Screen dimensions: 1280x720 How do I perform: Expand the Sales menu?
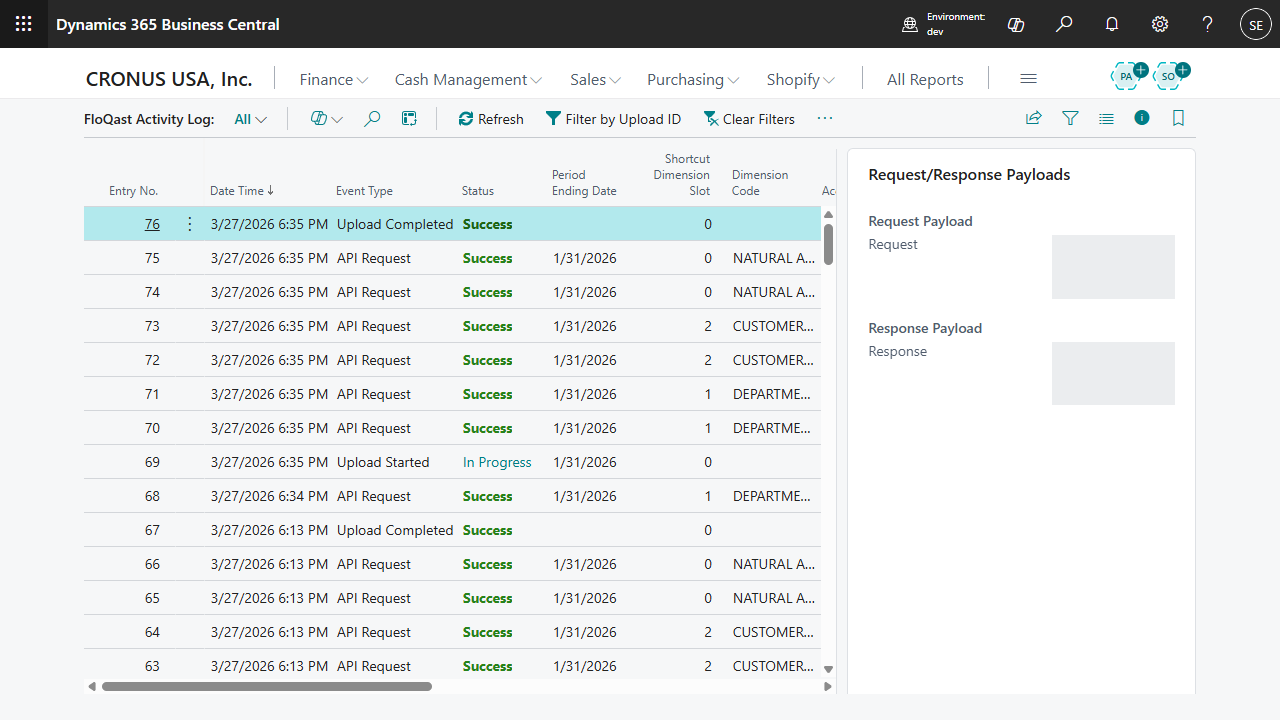click(x=596, y=79)
